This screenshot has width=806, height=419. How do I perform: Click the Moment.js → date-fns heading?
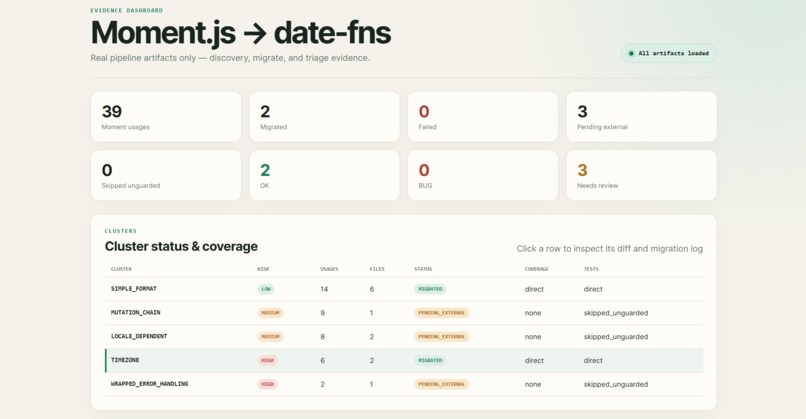point(241,32)
